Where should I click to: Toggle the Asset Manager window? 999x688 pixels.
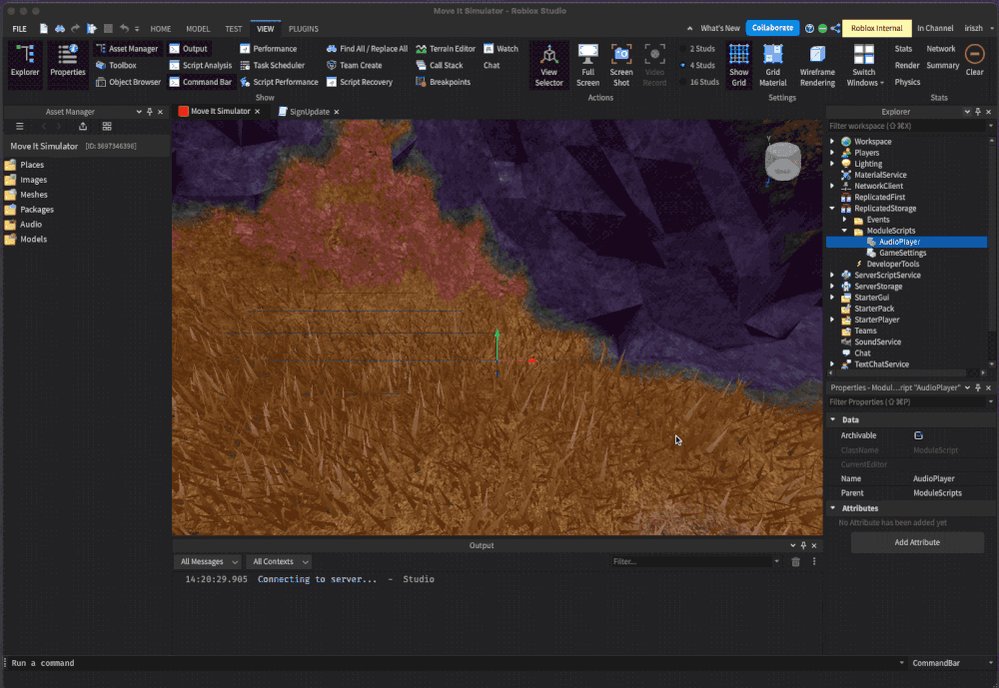[x=127, y=48]
